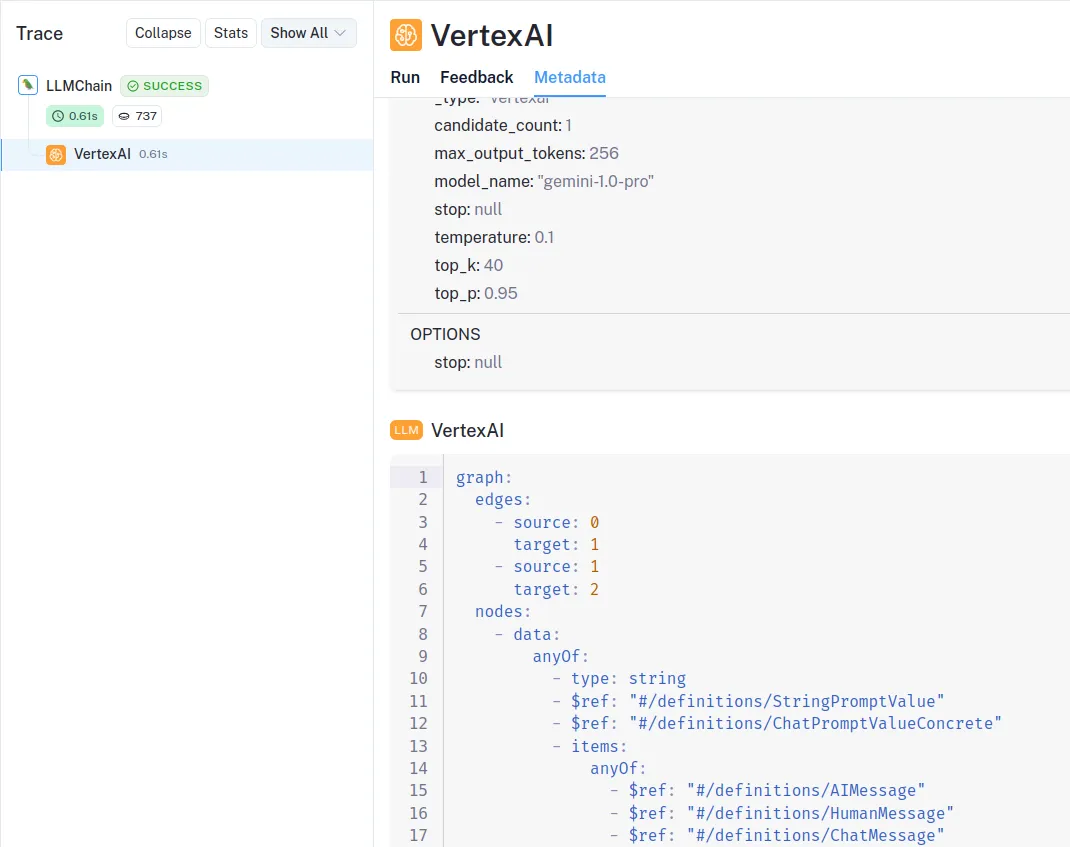
Task: Switch to the Feedback tab
Action: pos(476,77)
